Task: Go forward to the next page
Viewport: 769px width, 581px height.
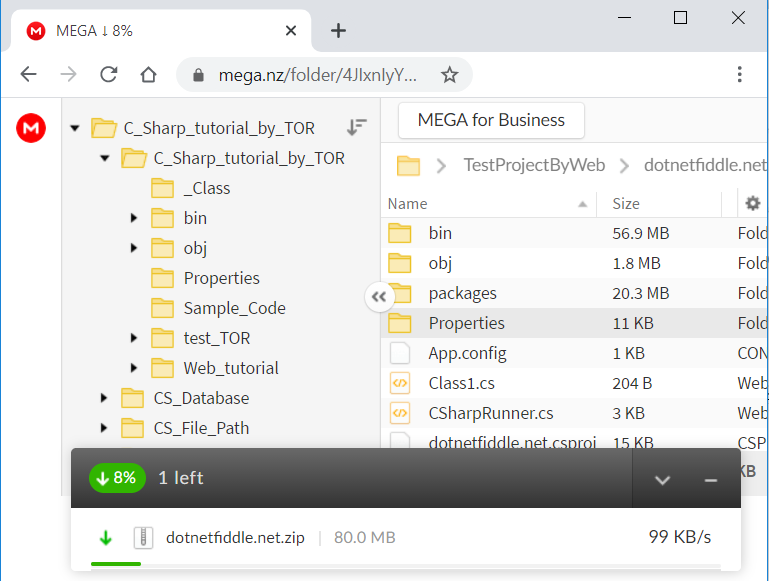Action: click(x=68, y=75)
